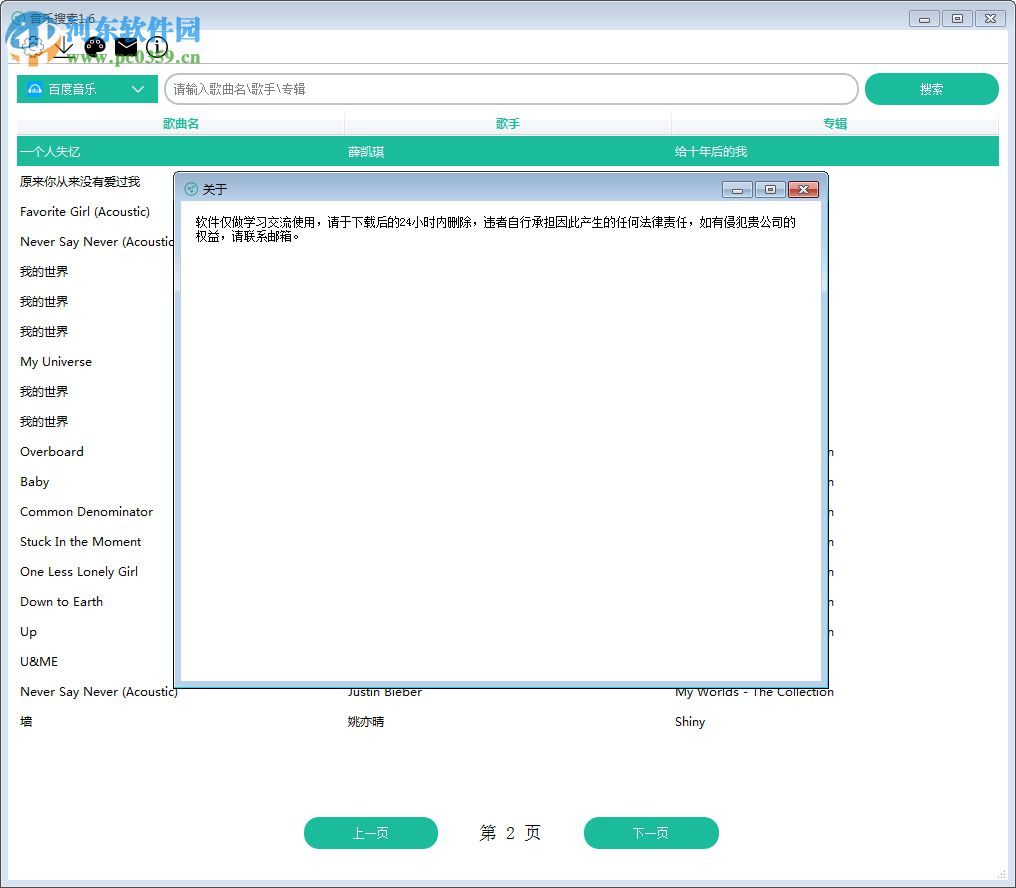Open the settings gear icon in the toolbar
This screenshot has width=1016, height=888.
pyautogui.click(x=33, y=46)
